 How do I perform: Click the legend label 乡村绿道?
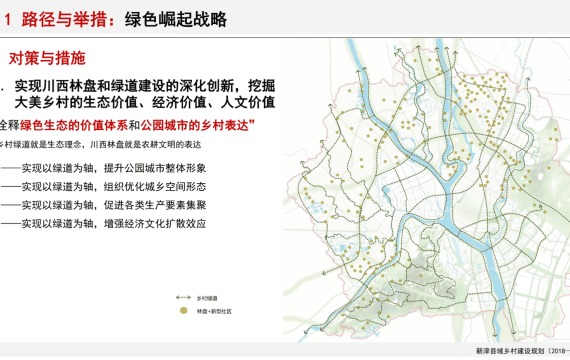point(207,299)
